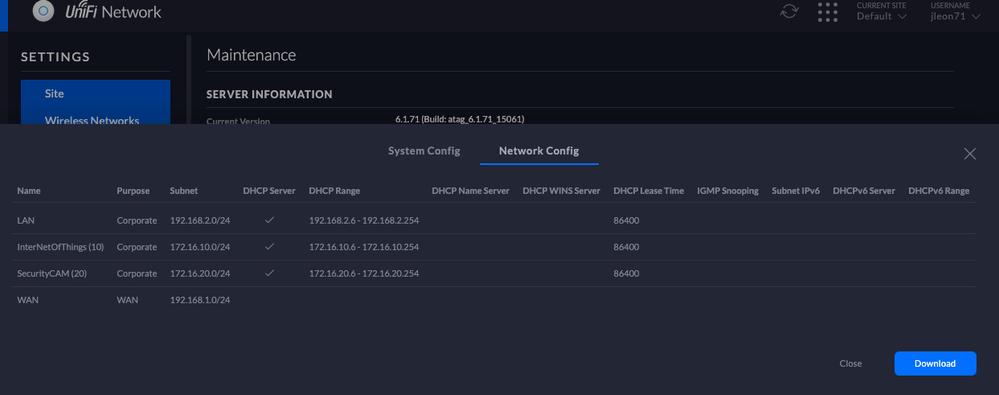Viewport: 999px width, 395px height.
Task: Click subnet 172.16.20.0/24
Action: point(200,273)
